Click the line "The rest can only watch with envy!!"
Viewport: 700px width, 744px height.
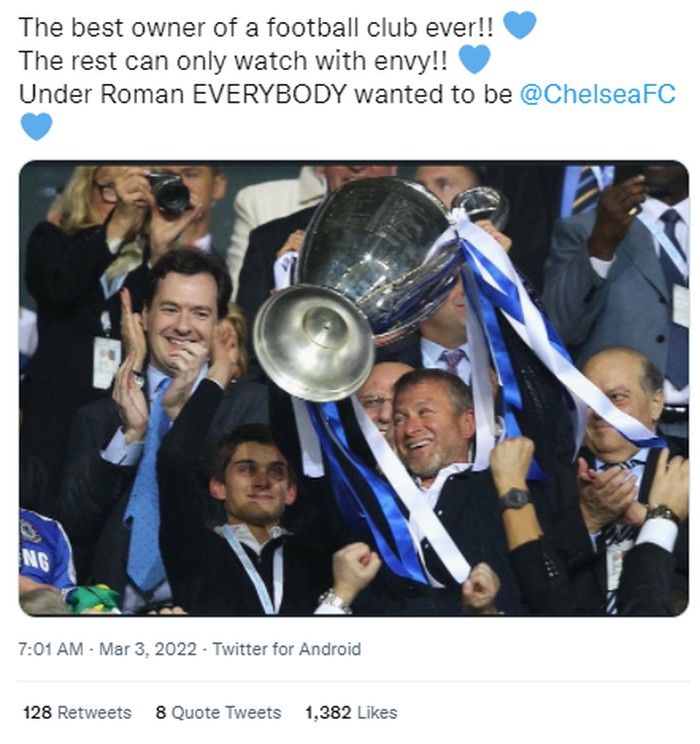point(232,61)
